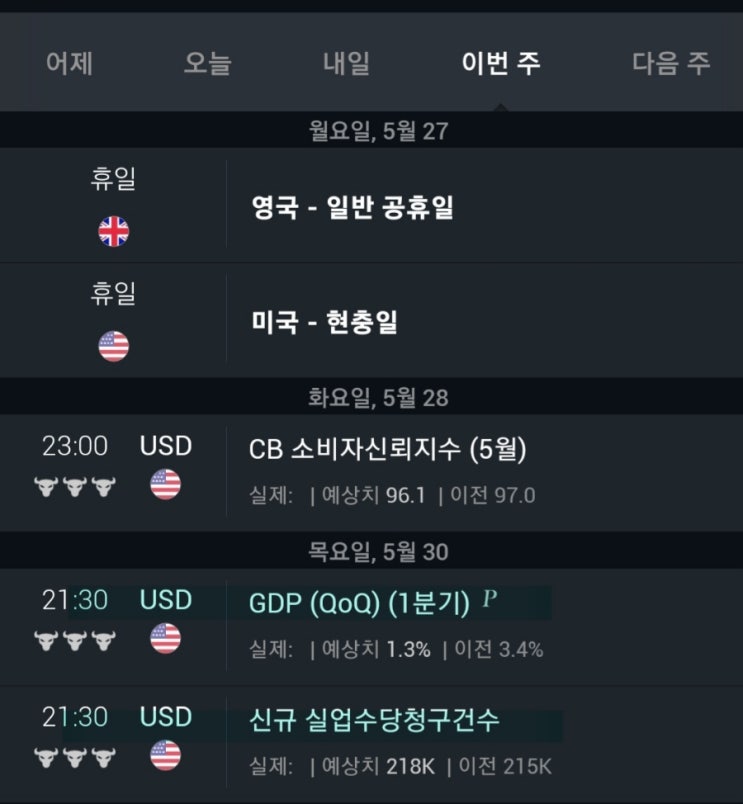Tap the US flag beside 현충일 holiday
743x804 pixels.
113,346
